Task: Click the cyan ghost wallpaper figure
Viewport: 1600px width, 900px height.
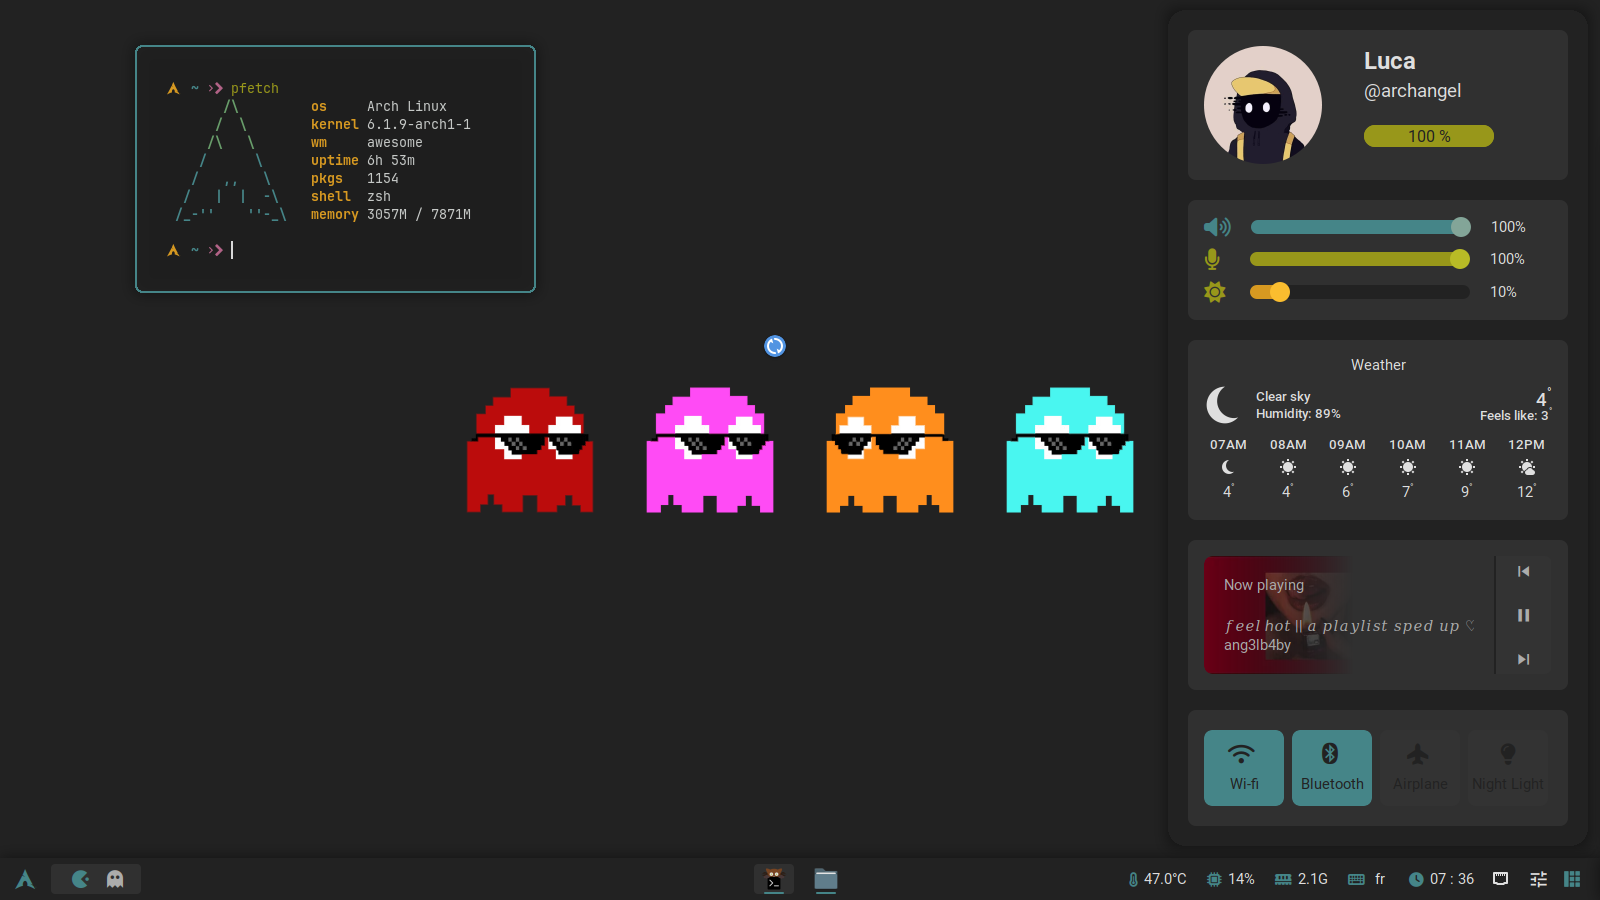Action: coord(1070,450)
